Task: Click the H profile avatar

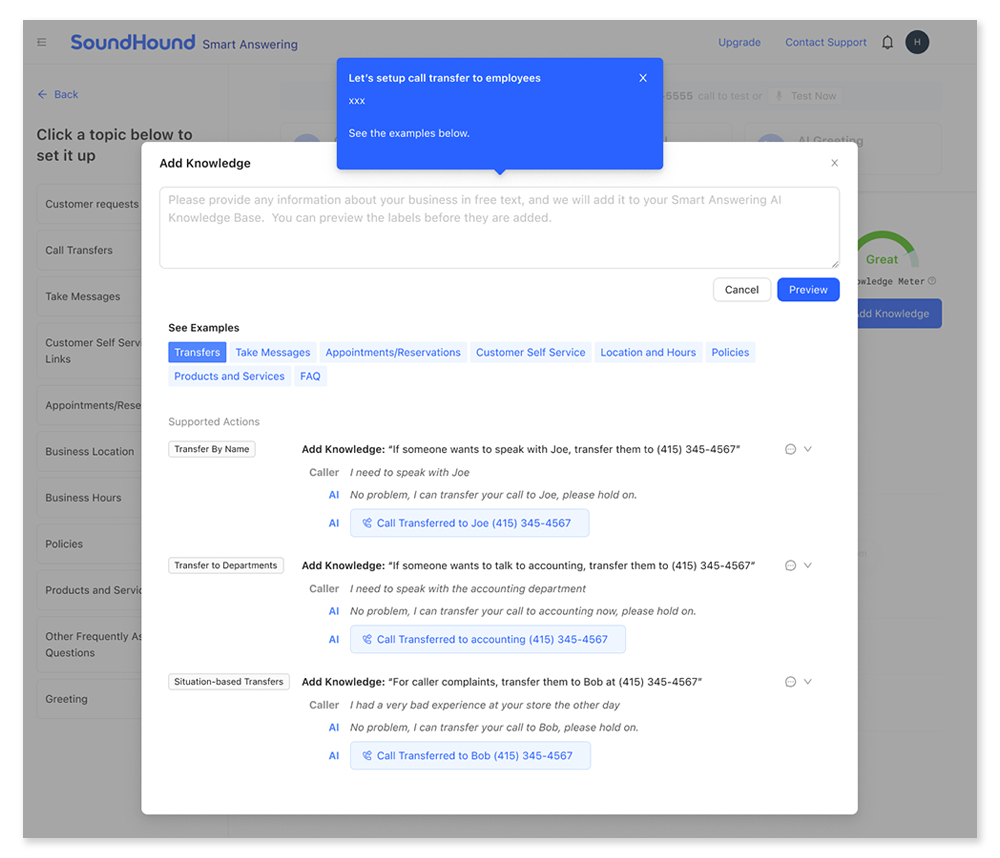Action: (x=917, y=42)
